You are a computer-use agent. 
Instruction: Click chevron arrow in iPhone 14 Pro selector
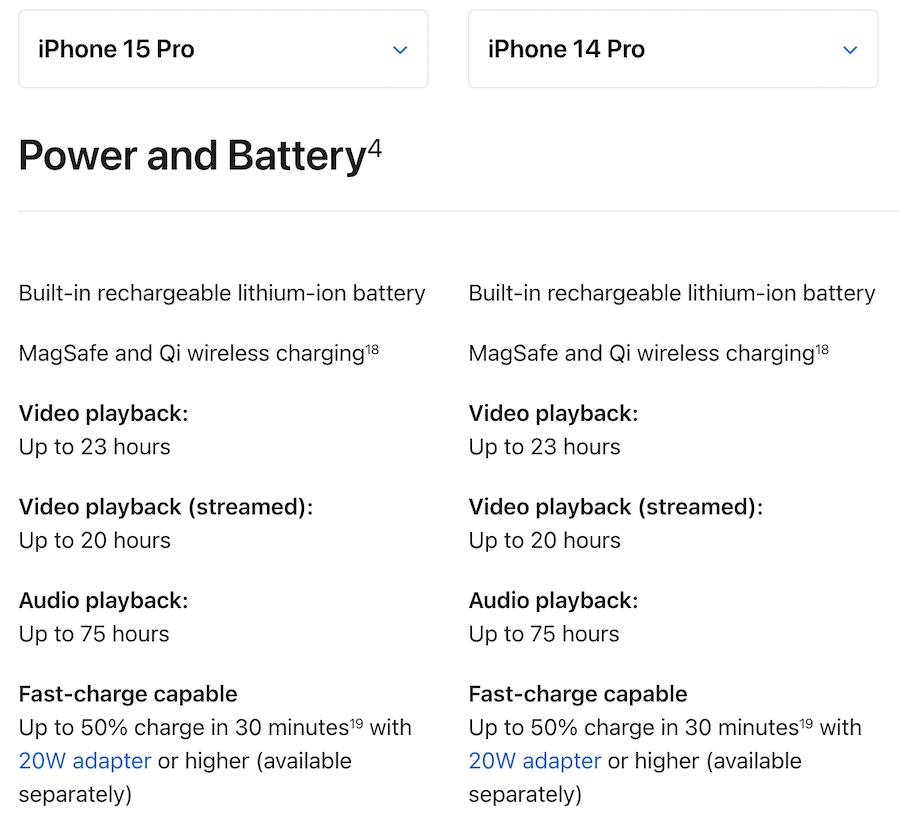[x=850, y=50]
